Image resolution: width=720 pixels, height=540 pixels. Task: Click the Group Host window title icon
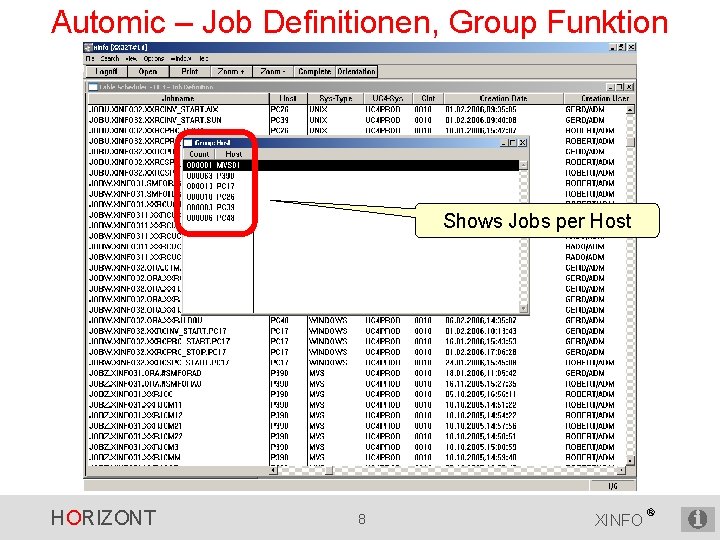[188, 143]
